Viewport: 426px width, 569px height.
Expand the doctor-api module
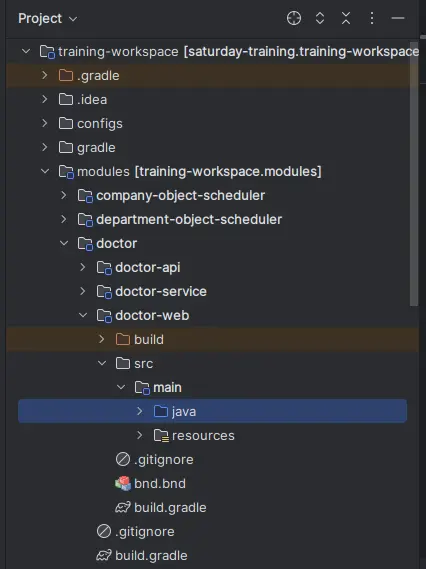[x=83, y=267]
